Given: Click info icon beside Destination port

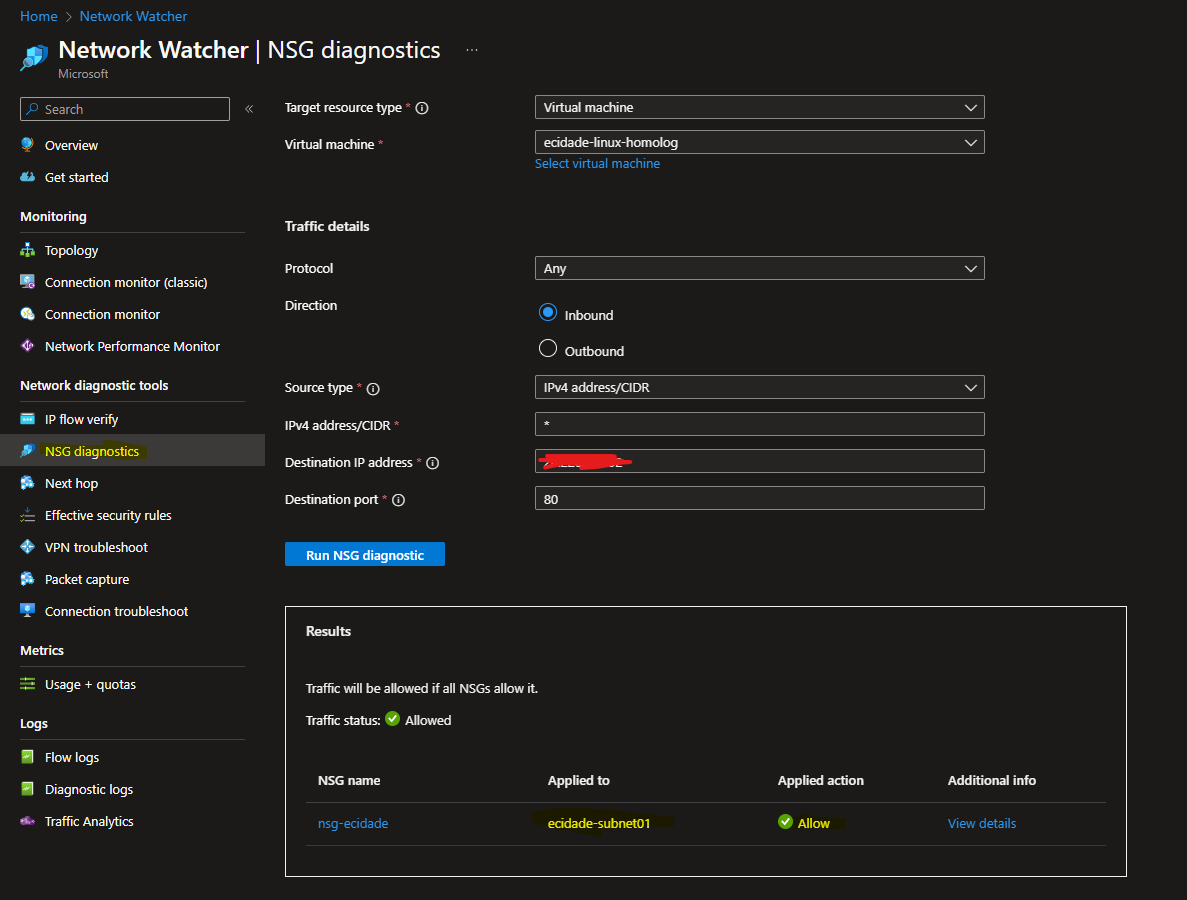Looking at the screenshot, I should click(398, 500).
